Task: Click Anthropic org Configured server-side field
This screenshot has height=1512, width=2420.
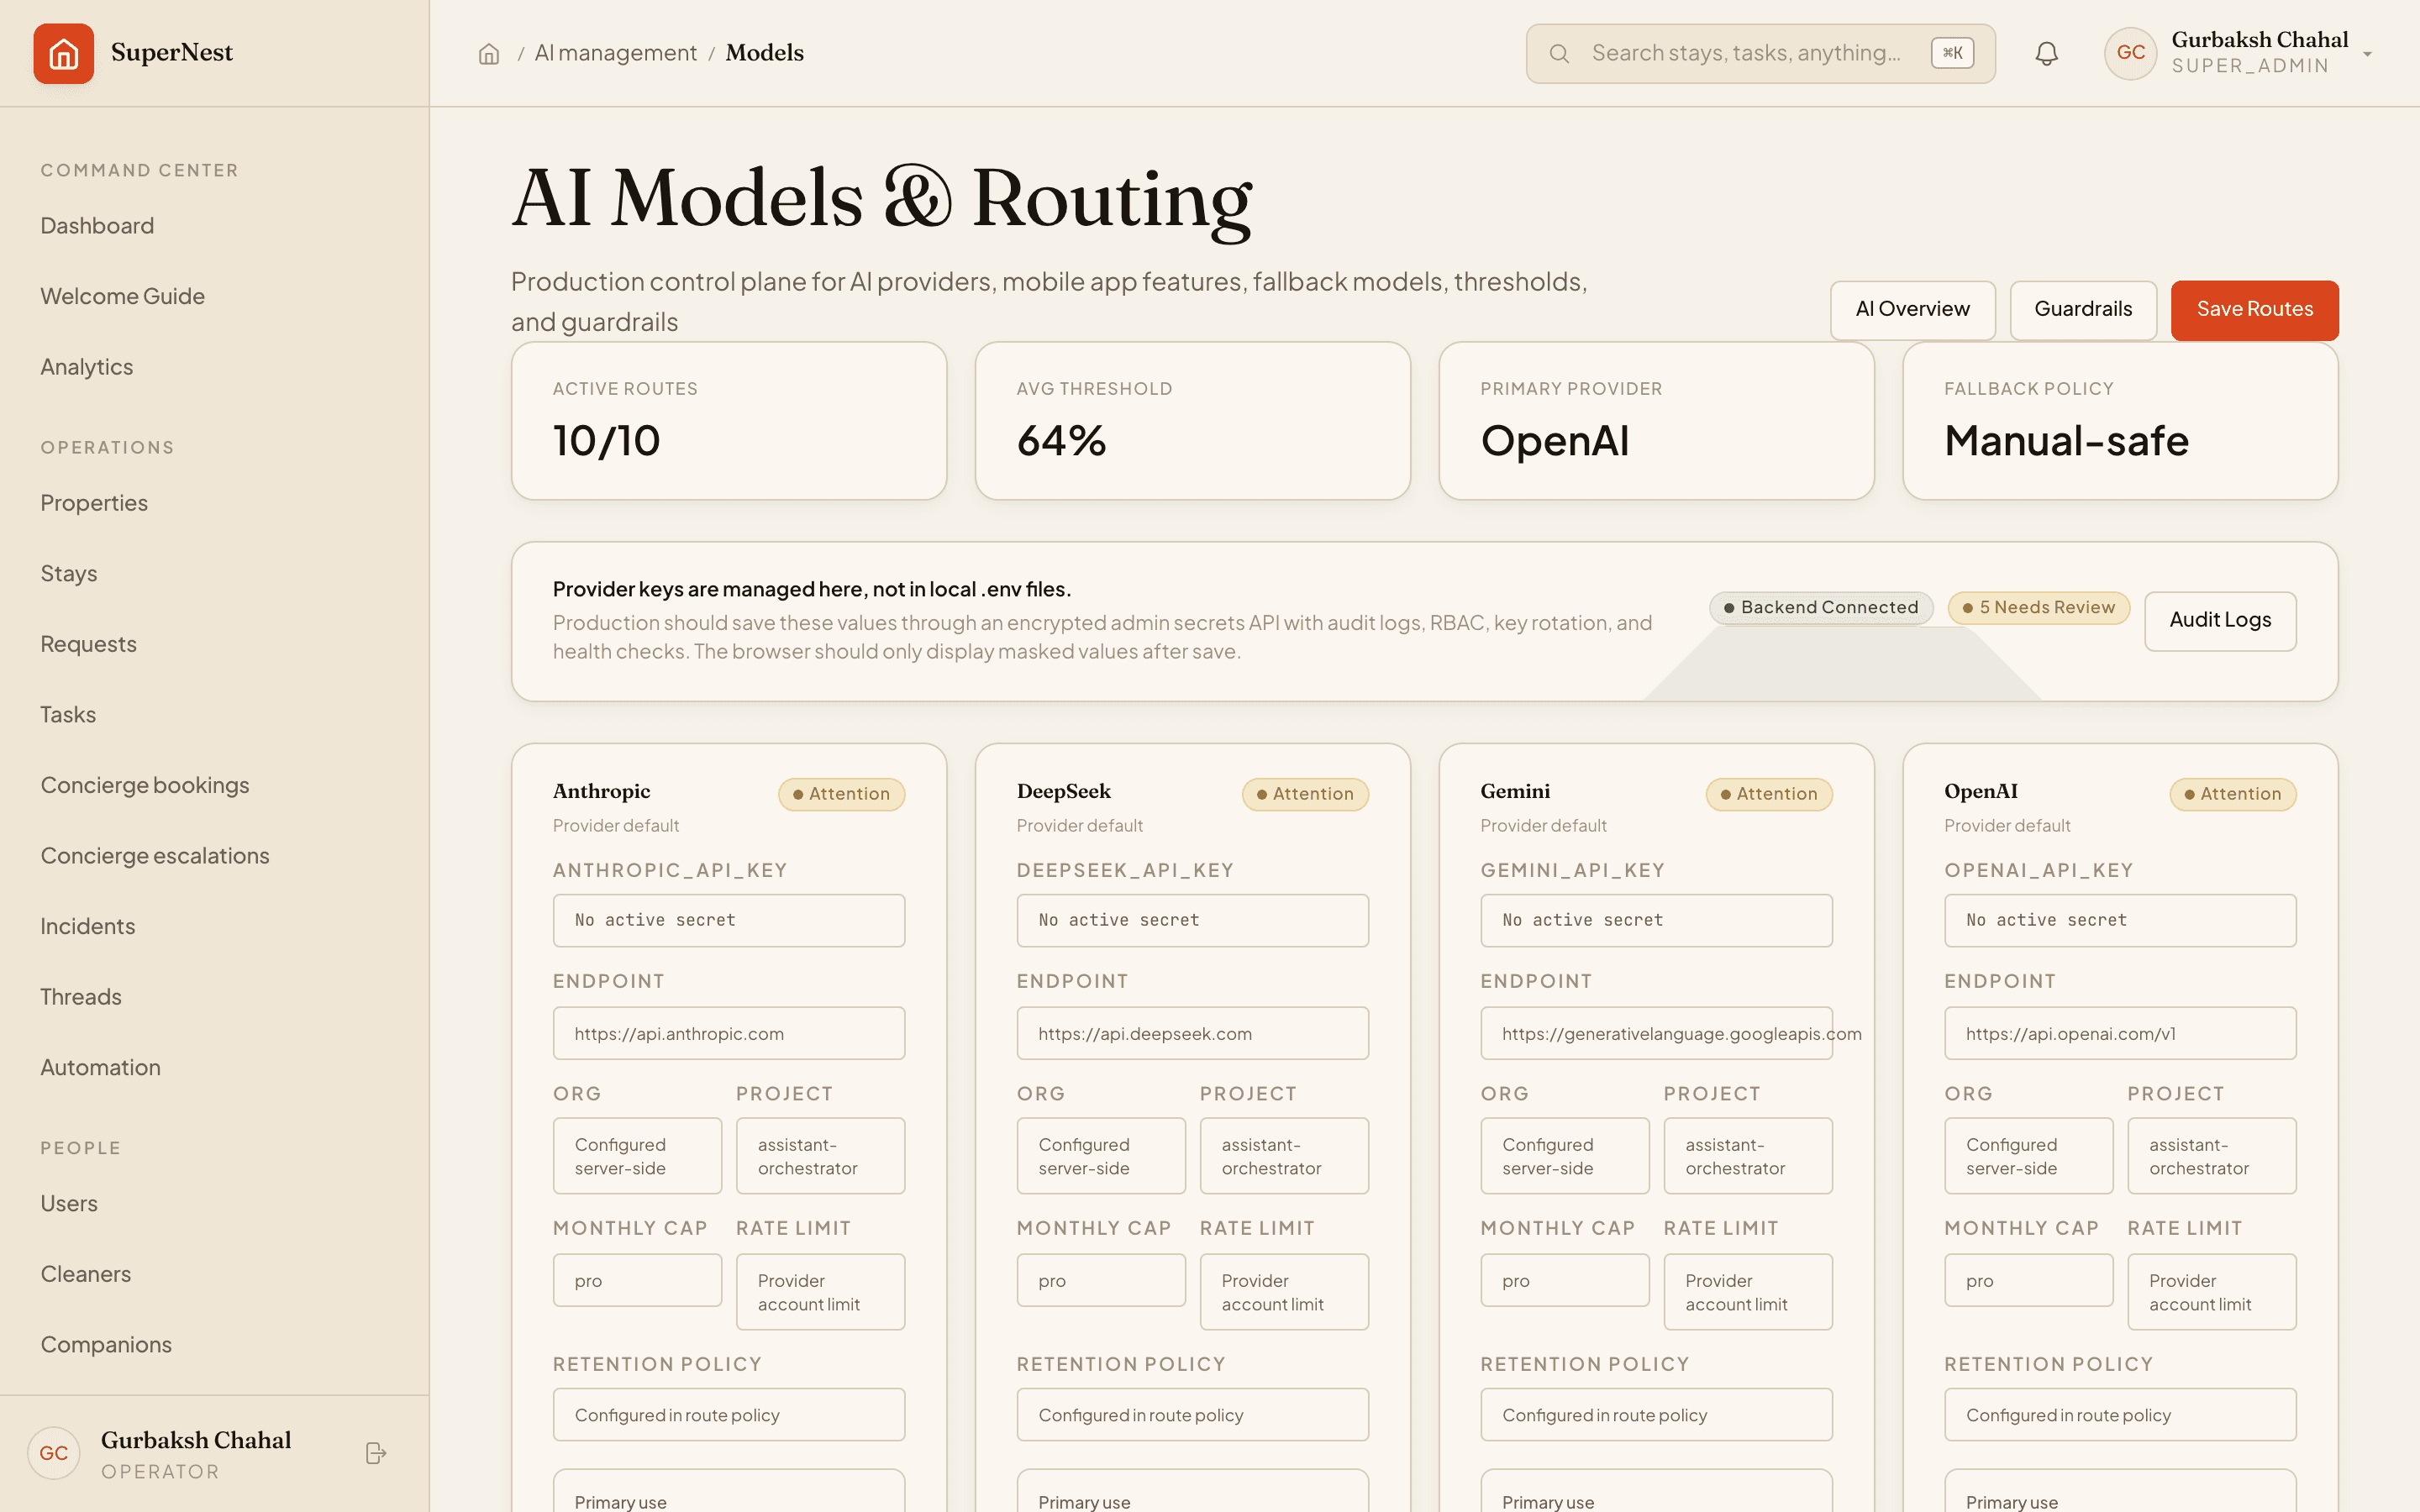Action: (x=637, y=1156)
